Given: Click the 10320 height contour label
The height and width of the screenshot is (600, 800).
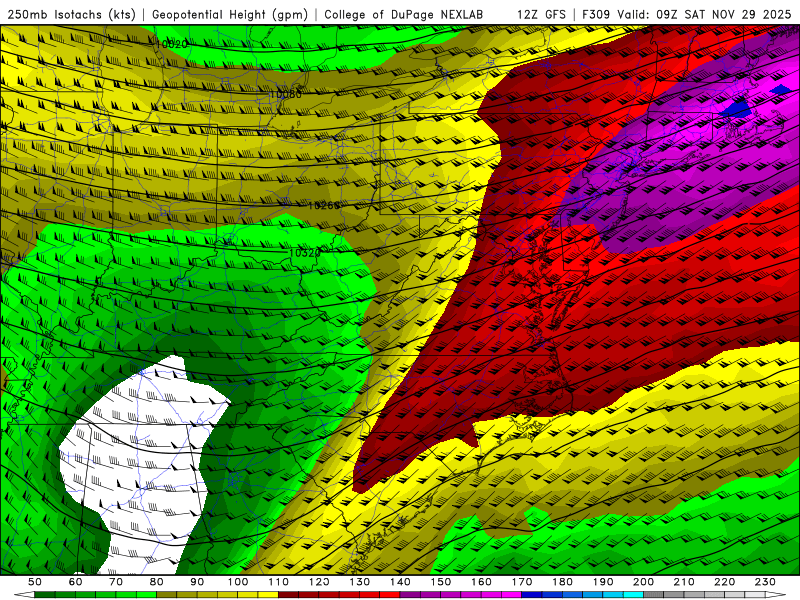Looking at the screenshot, I should [305, 253].
